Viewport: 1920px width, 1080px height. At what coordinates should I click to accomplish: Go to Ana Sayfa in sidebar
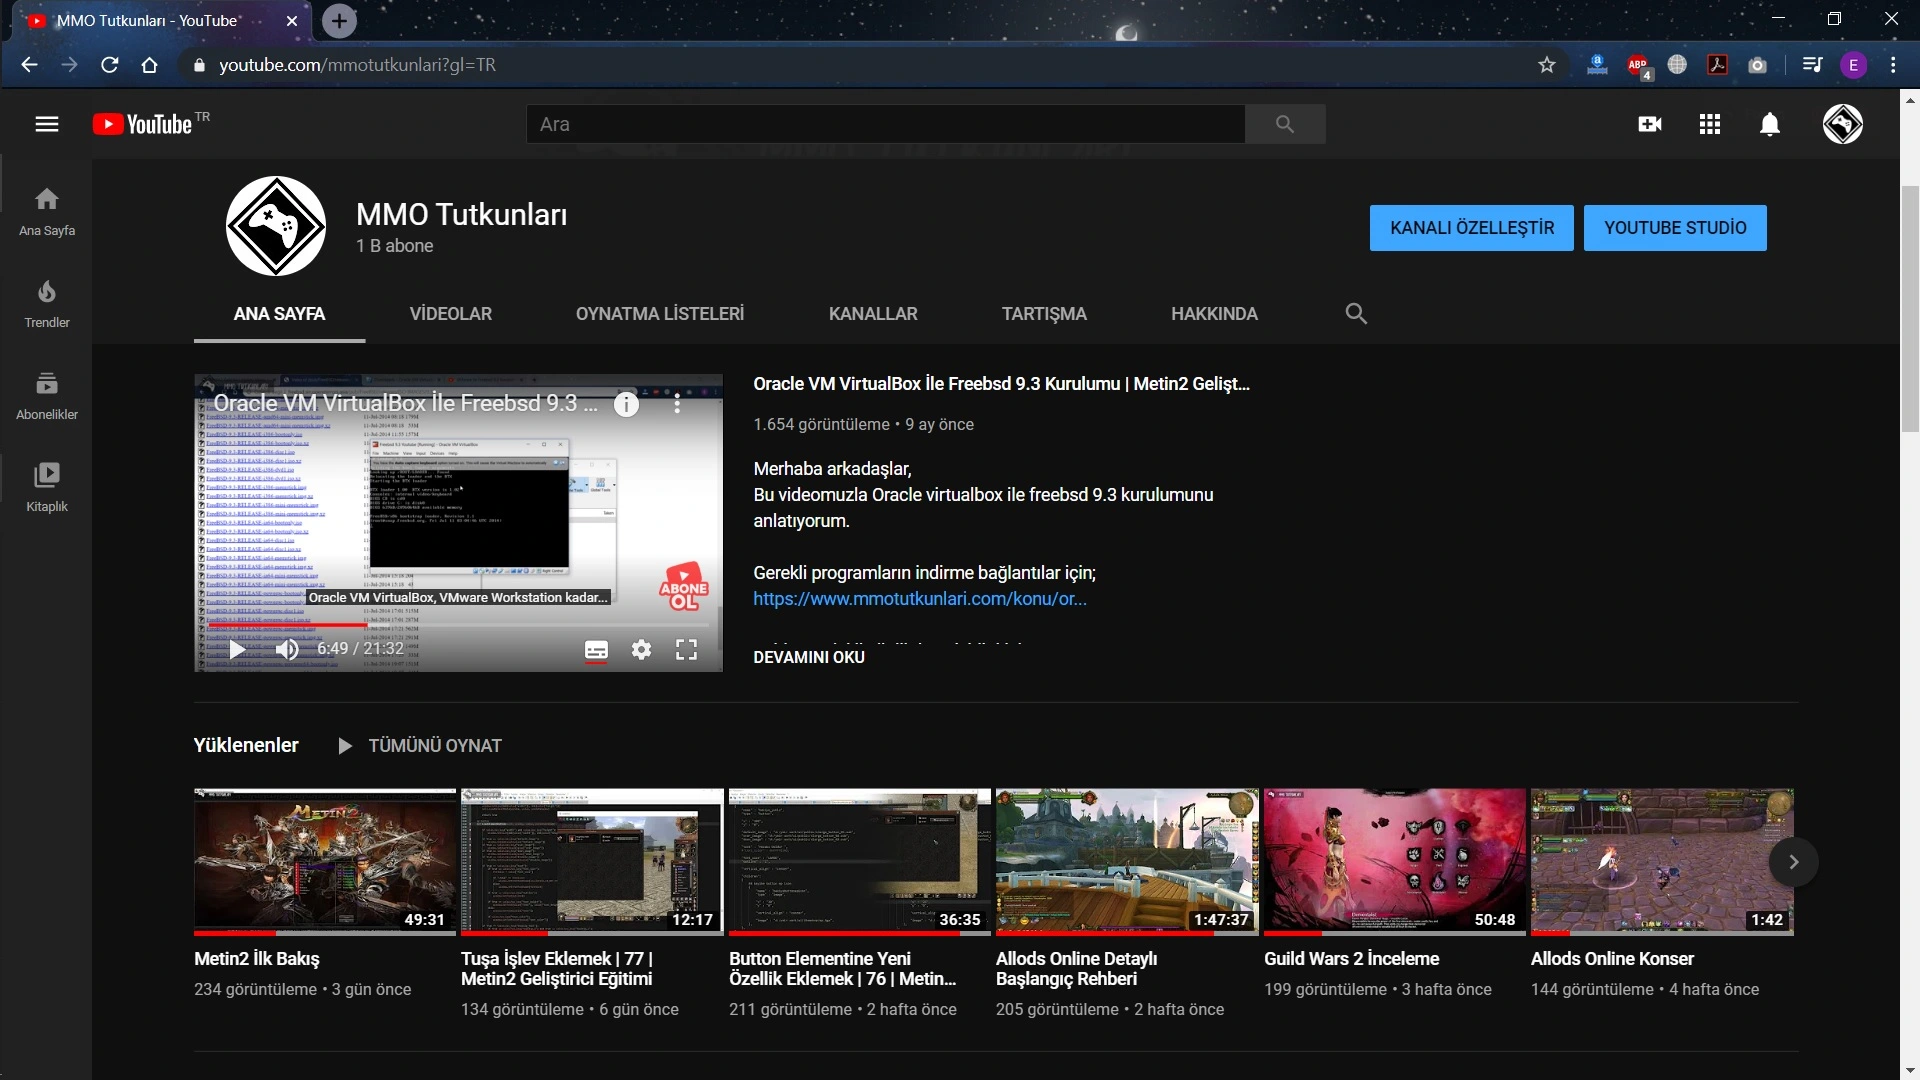point(47,212)
